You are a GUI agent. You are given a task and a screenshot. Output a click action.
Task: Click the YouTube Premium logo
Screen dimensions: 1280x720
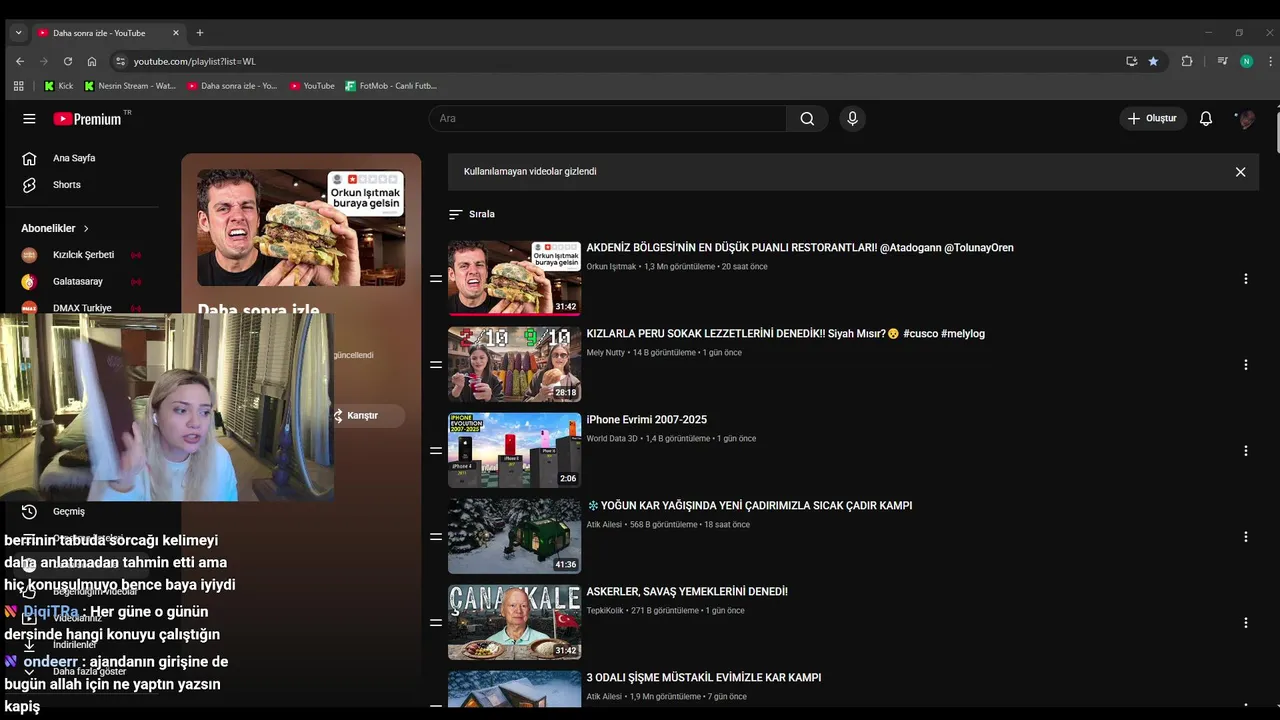pyautogui.click(x=88, y=118)
